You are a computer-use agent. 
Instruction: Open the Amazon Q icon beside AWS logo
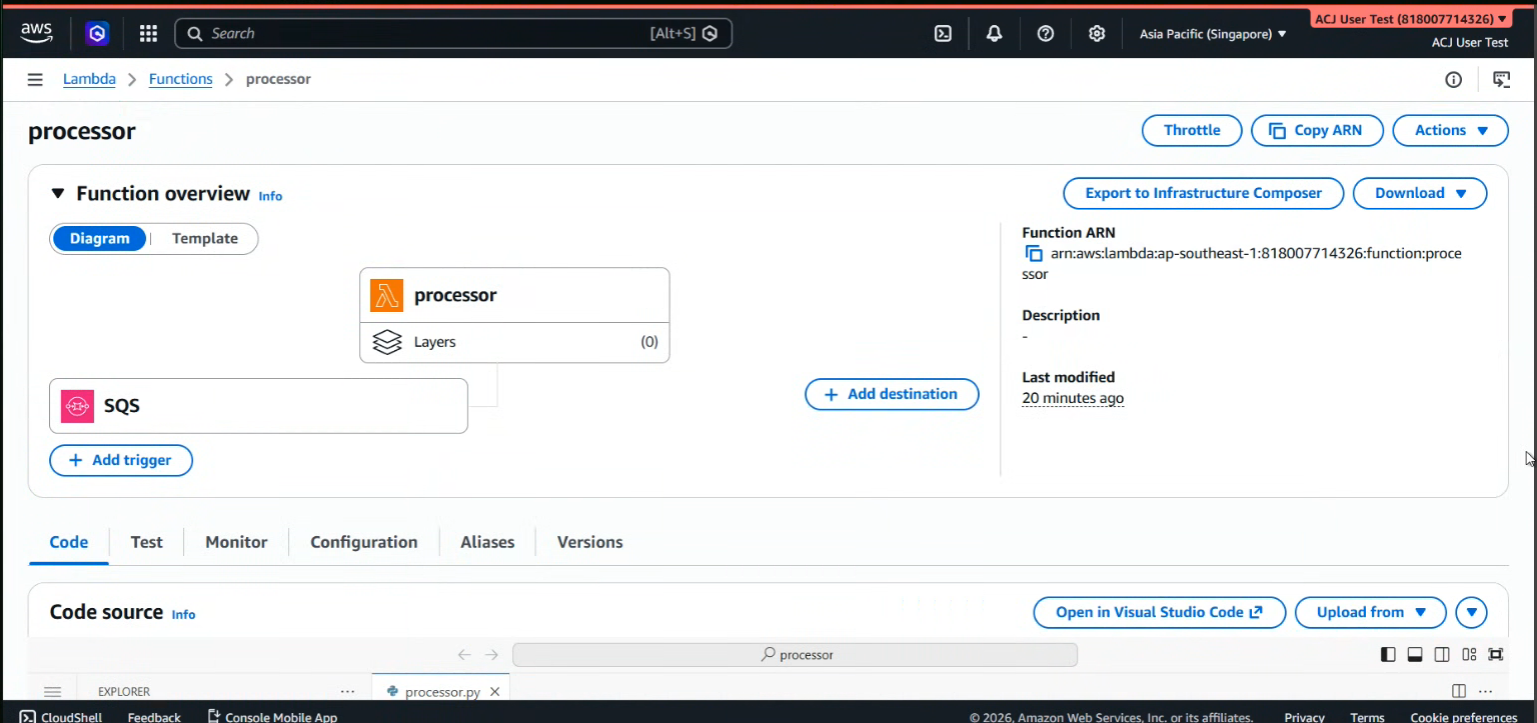(97, 33)
